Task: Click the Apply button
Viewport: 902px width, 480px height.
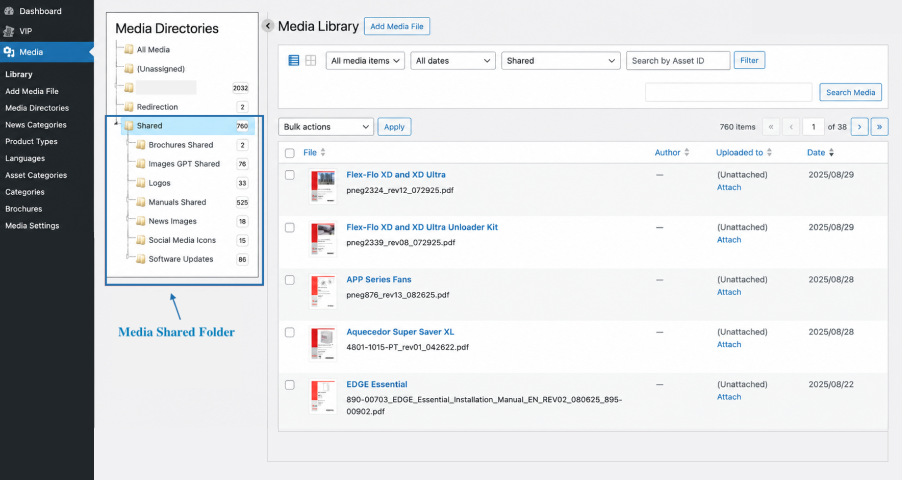Action: click(x=394, y=127)
